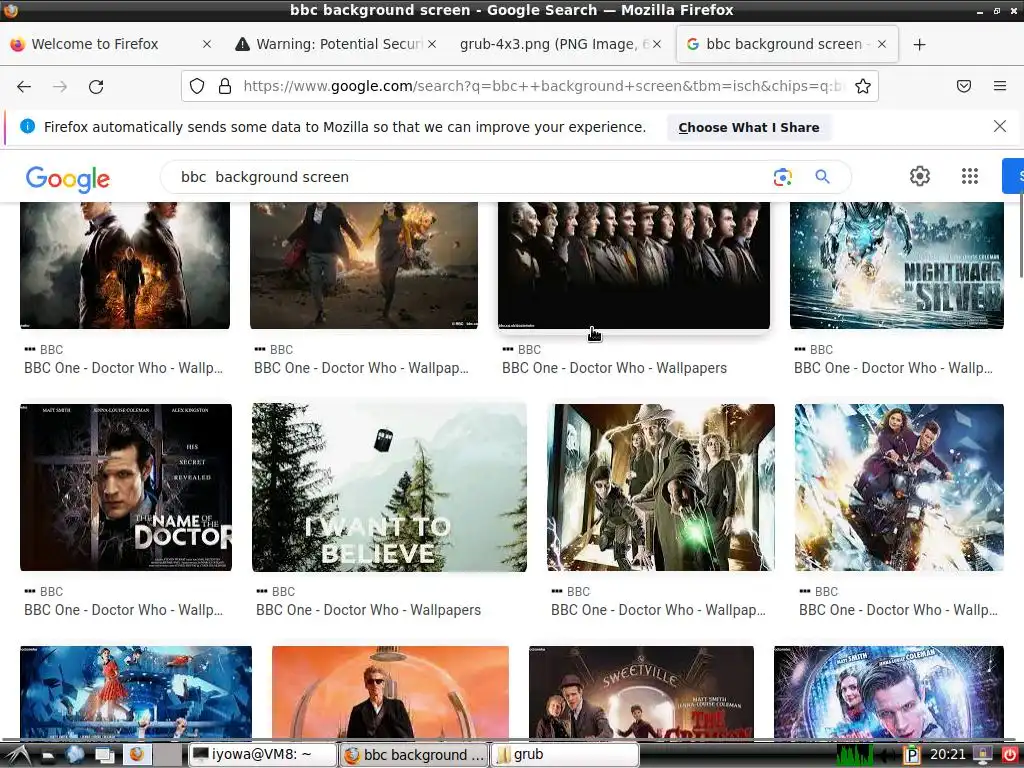Click link under I Want To Believe image

coord(368,610)
